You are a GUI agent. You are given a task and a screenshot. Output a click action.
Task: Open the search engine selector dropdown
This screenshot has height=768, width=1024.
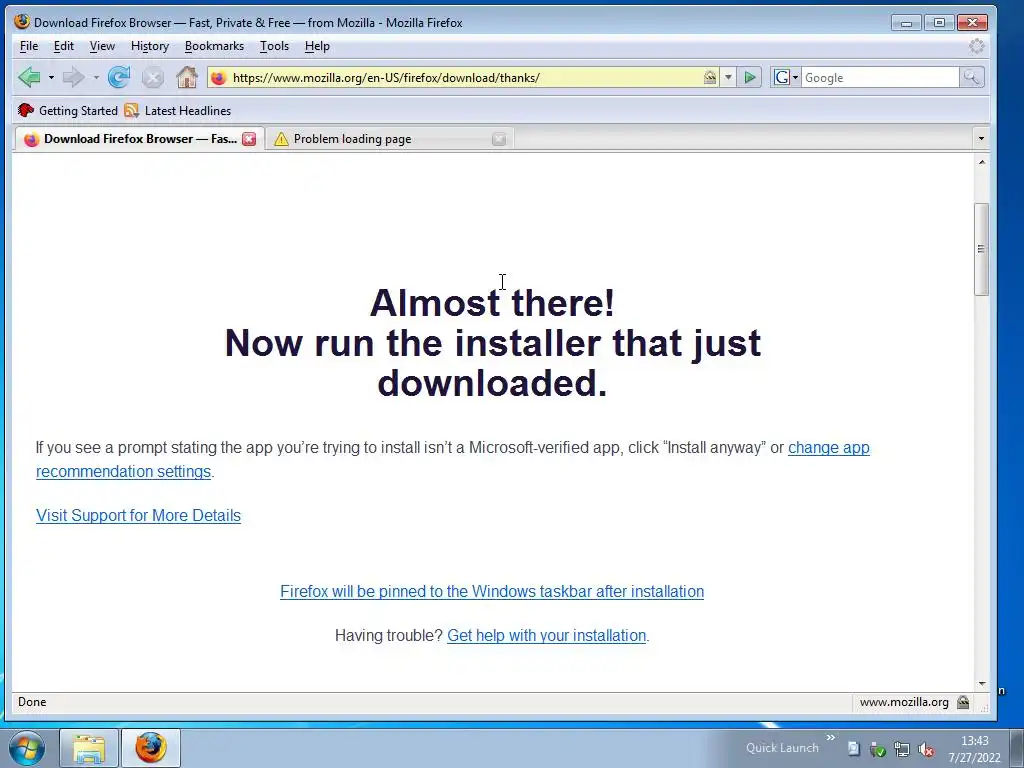click(x=786, y=78)
